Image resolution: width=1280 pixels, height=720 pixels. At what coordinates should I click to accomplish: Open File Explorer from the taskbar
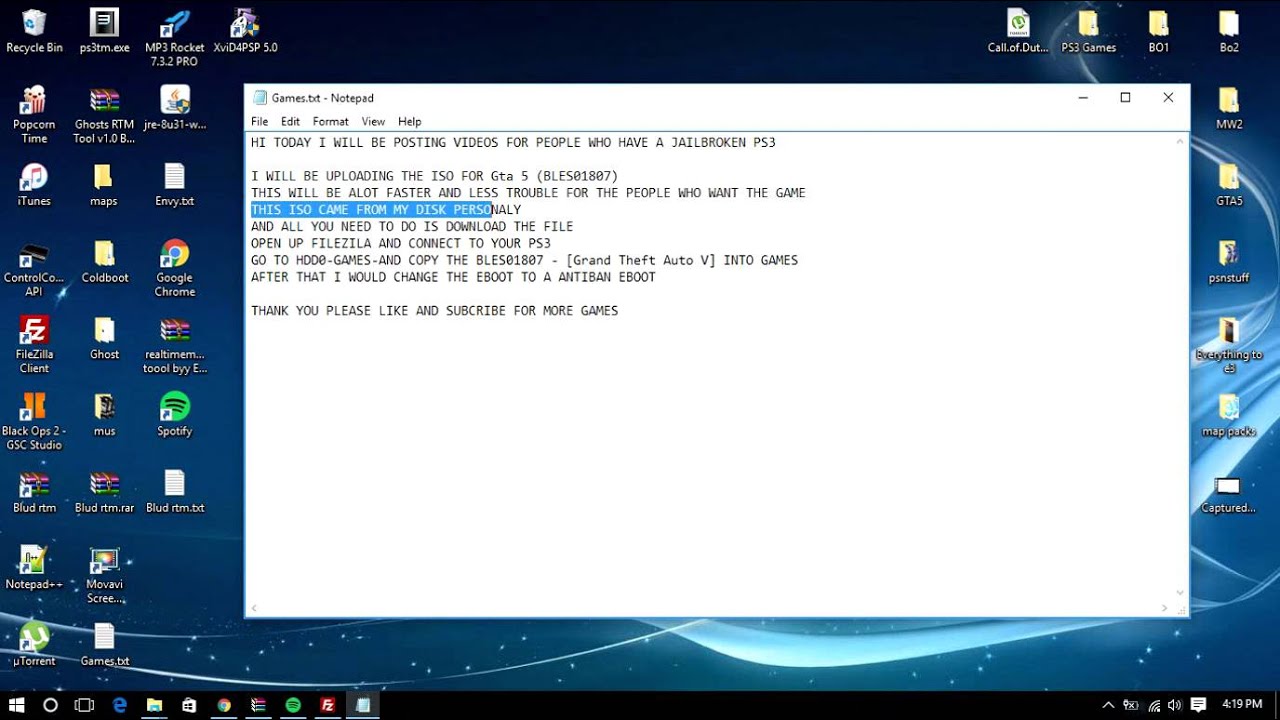tap(154, 705)
